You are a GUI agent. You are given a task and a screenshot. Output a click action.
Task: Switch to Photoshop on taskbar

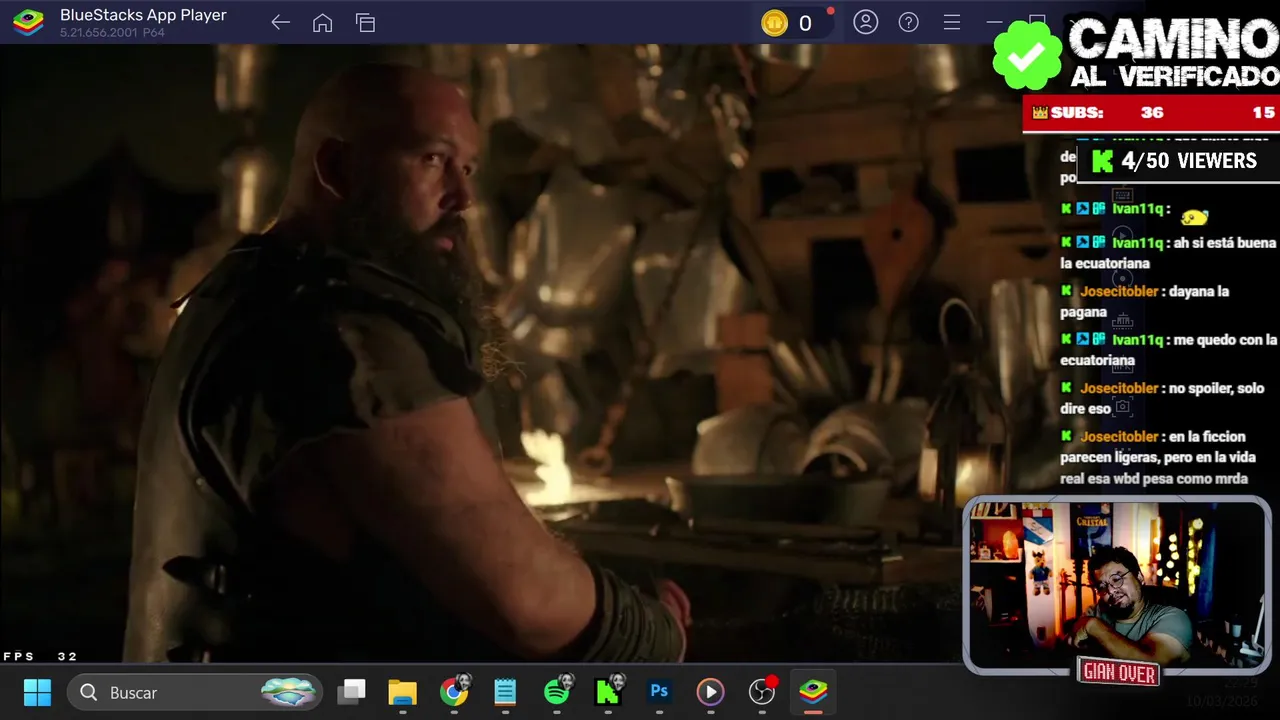[x=659, y=691]
